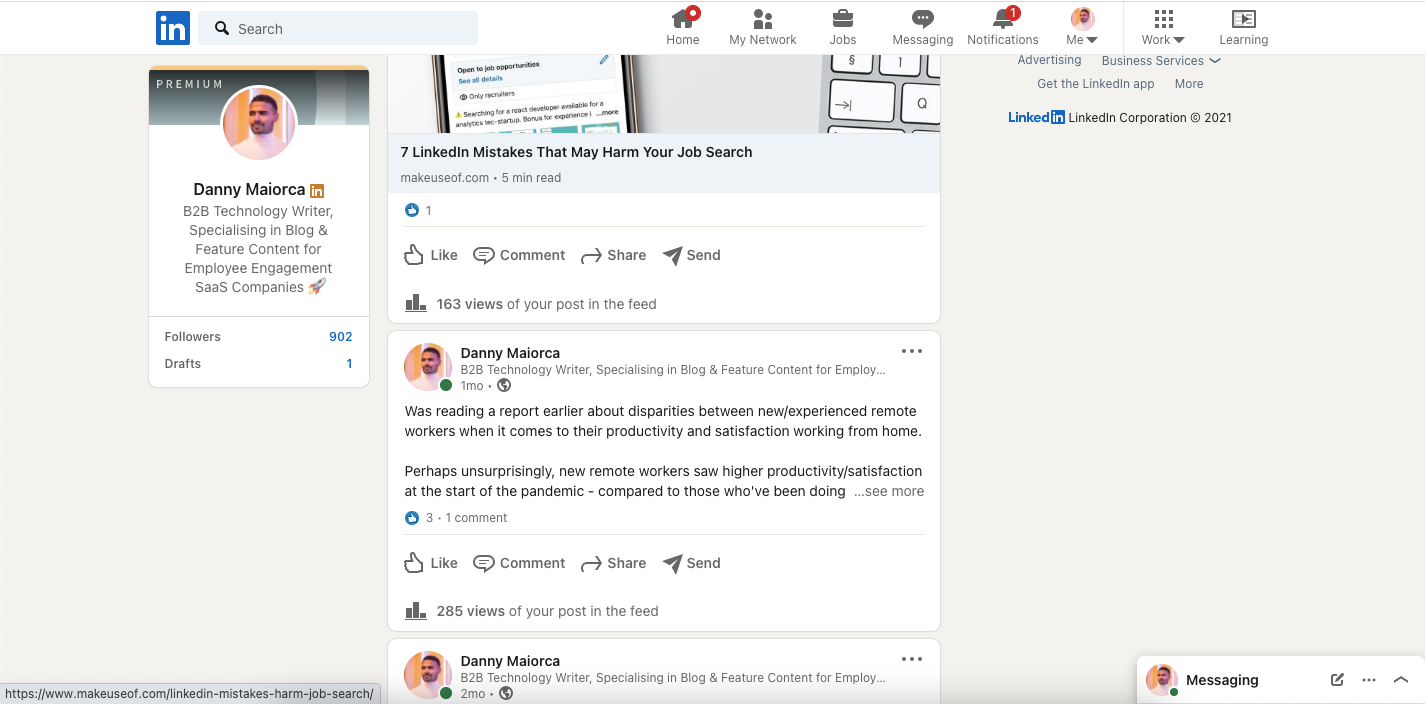Like Danny's remote workers post
This screenshot has height=704, width=1425.
tap(430, 563)
